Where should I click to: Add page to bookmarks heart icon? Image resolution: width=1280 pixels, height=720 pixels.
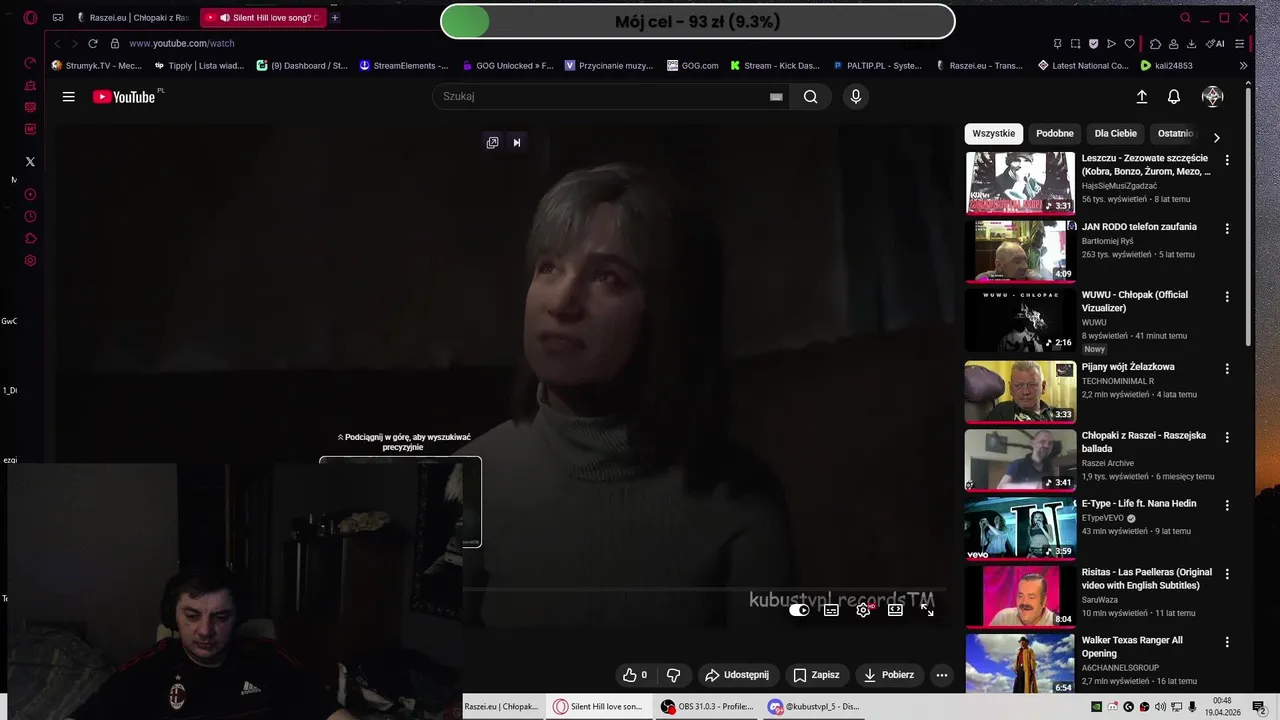click(1130, 44)
